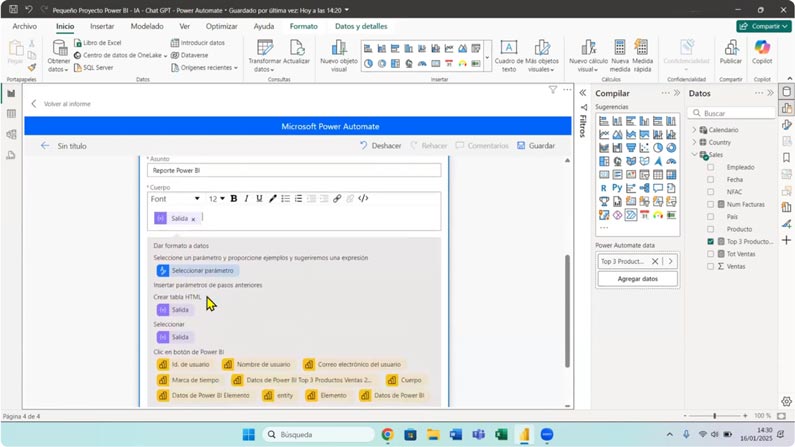The width and height of the screenshot is (795, 447).
Task: Click the Buscar search field in Datos
Action: point(736,113)
